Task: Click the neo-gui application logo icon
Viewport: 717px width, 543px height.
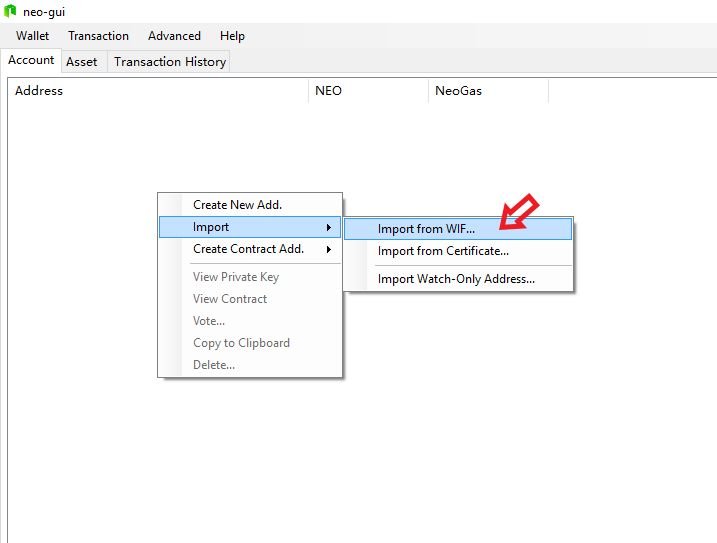Action: (x=10, y=11)
